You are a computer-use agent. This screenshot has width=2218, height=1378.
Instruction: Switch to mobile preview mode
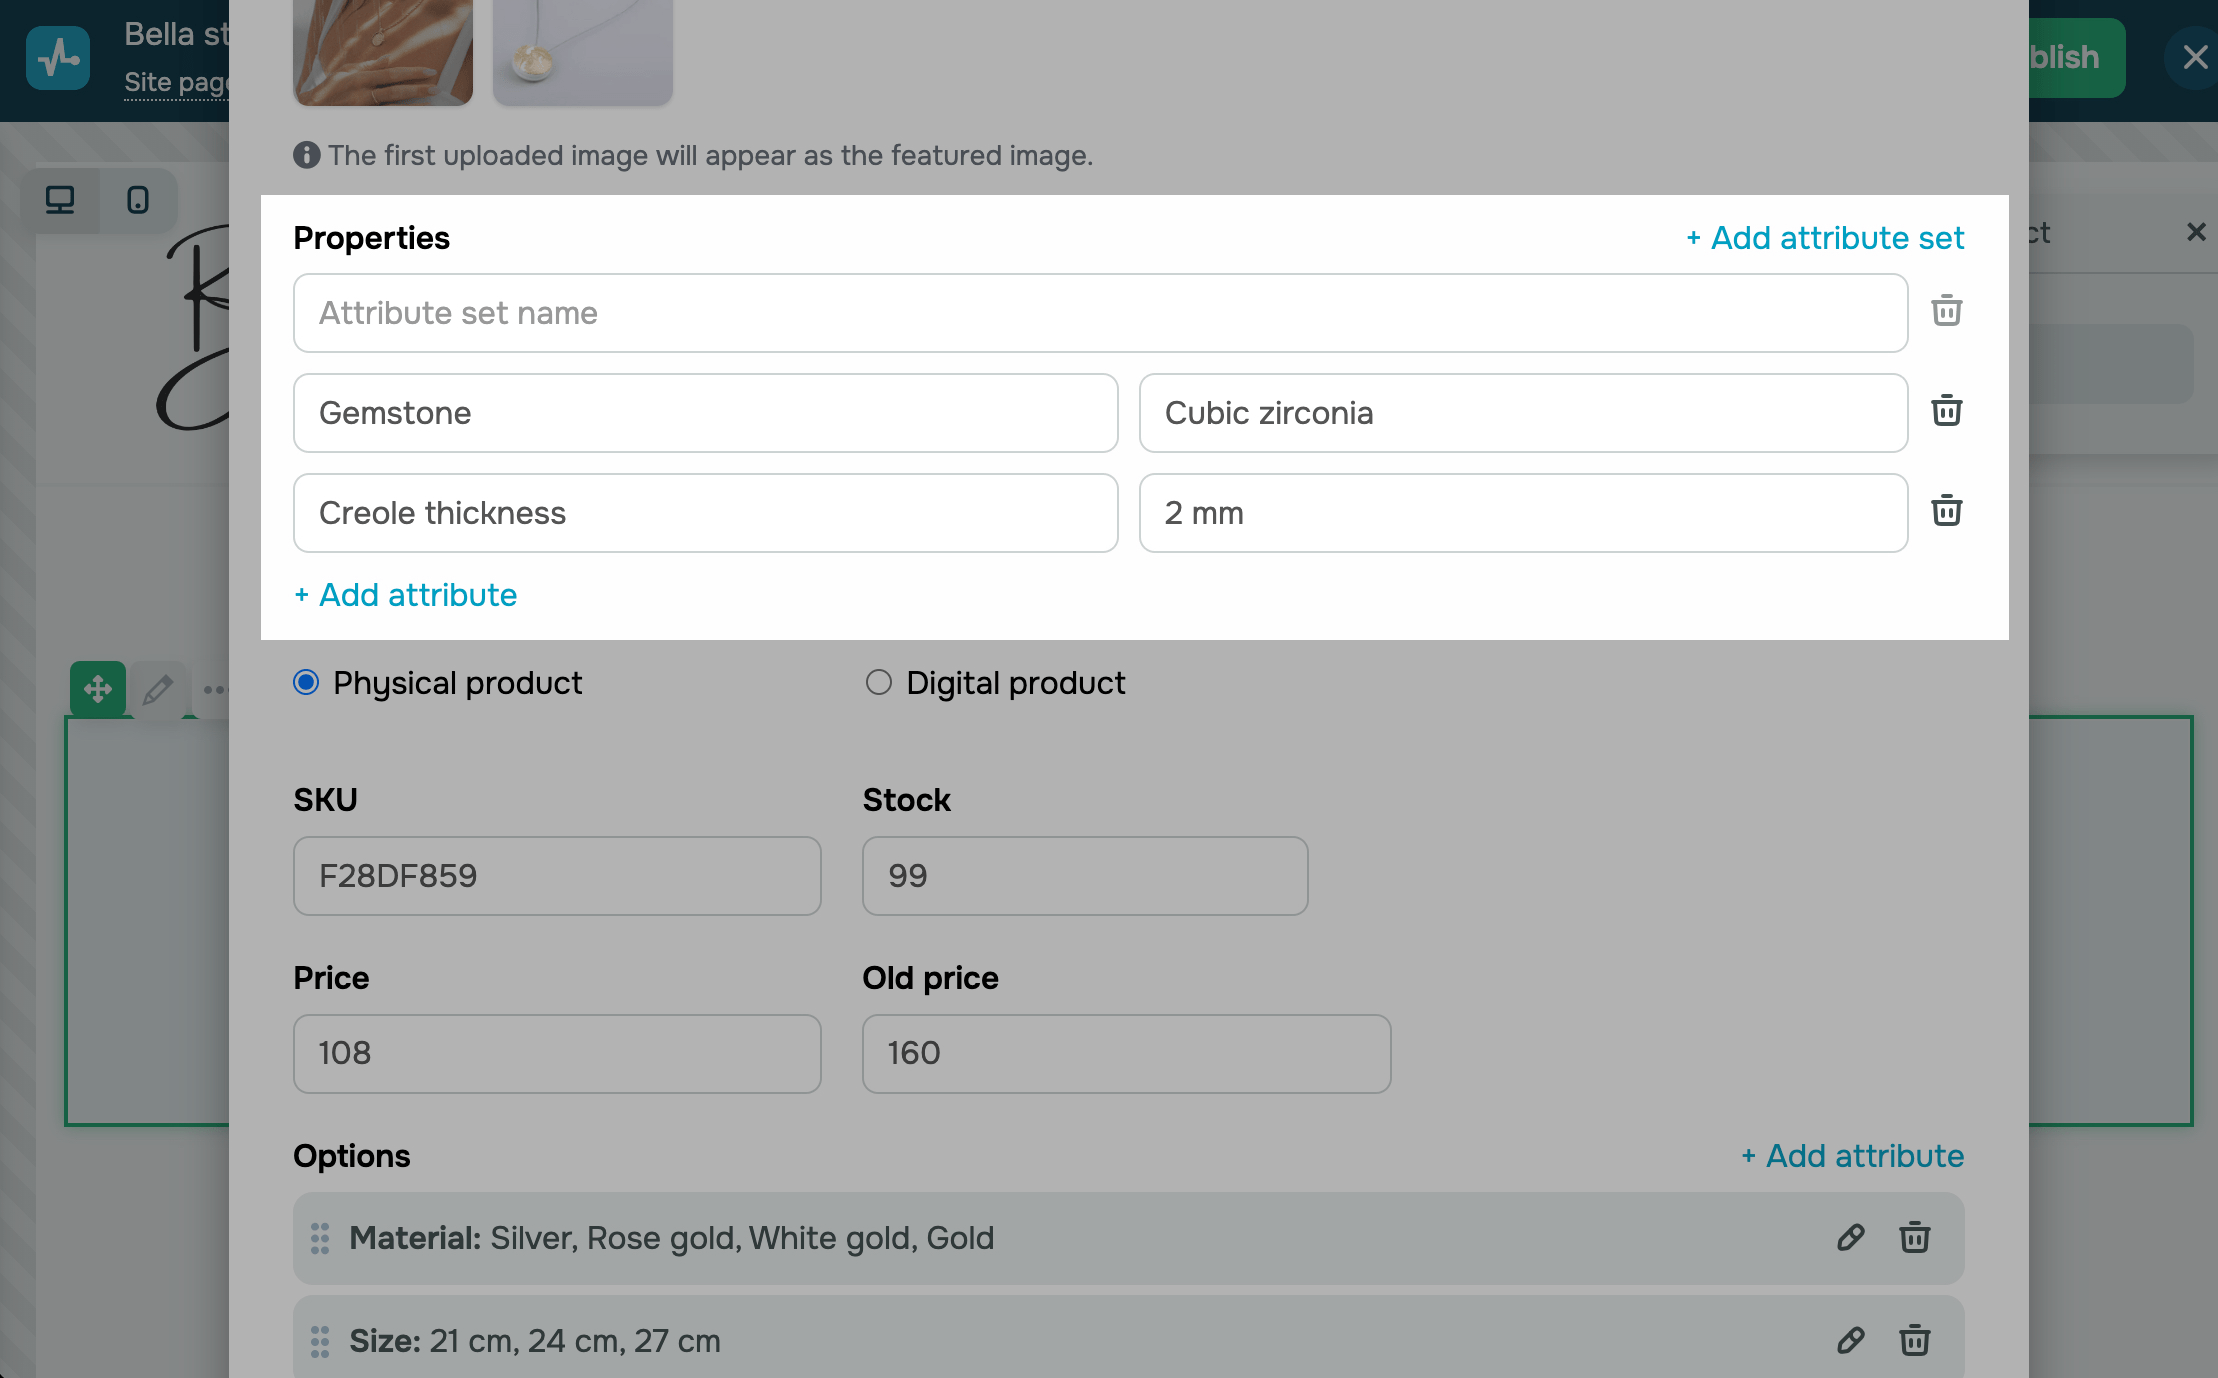[138, 200]
